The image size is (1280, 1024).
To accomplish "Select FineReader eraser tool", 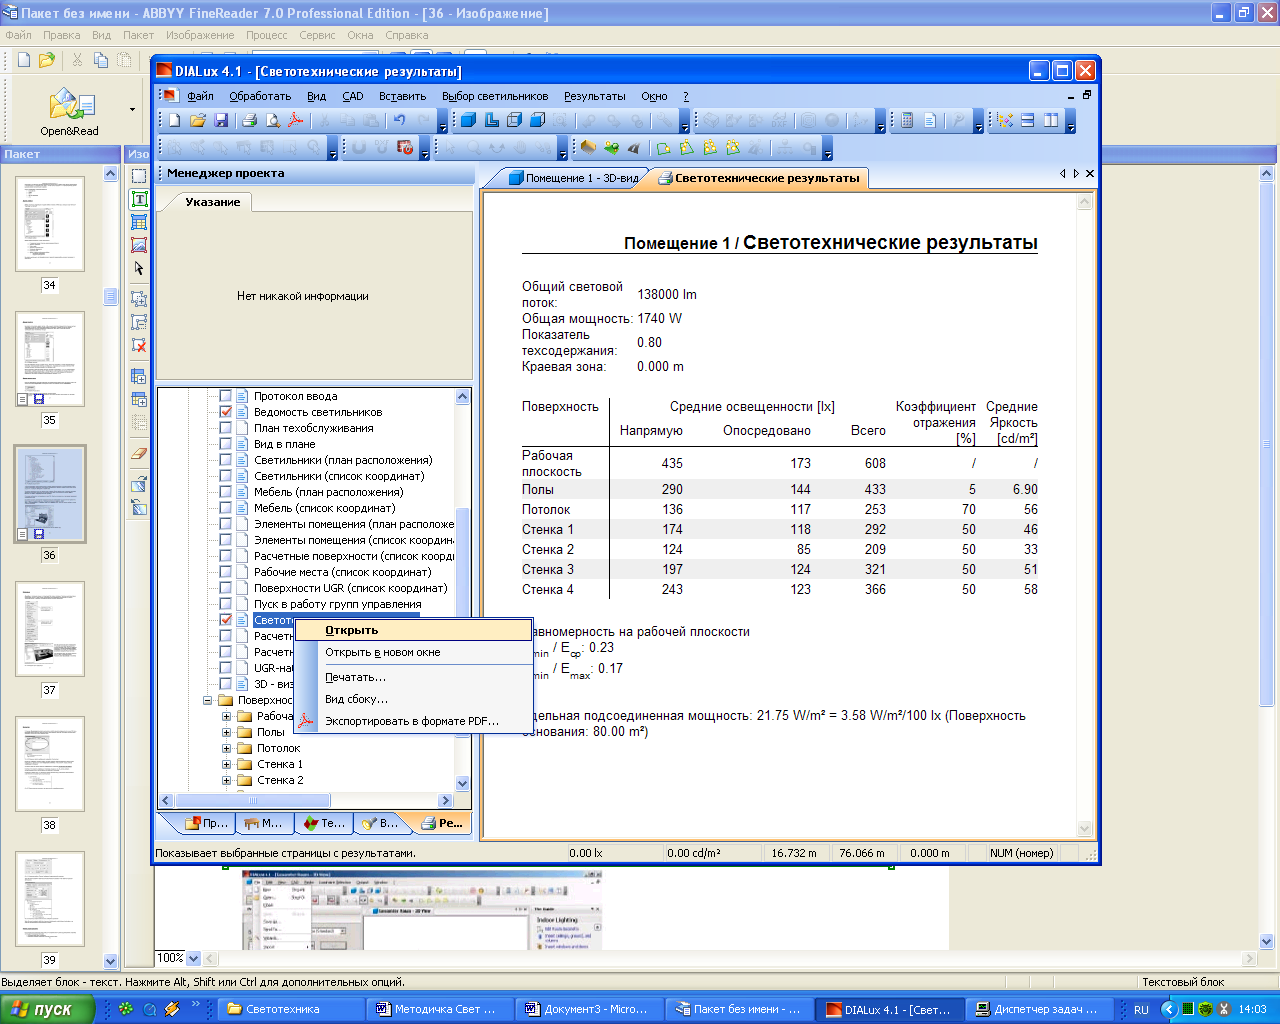I will 139,452.
